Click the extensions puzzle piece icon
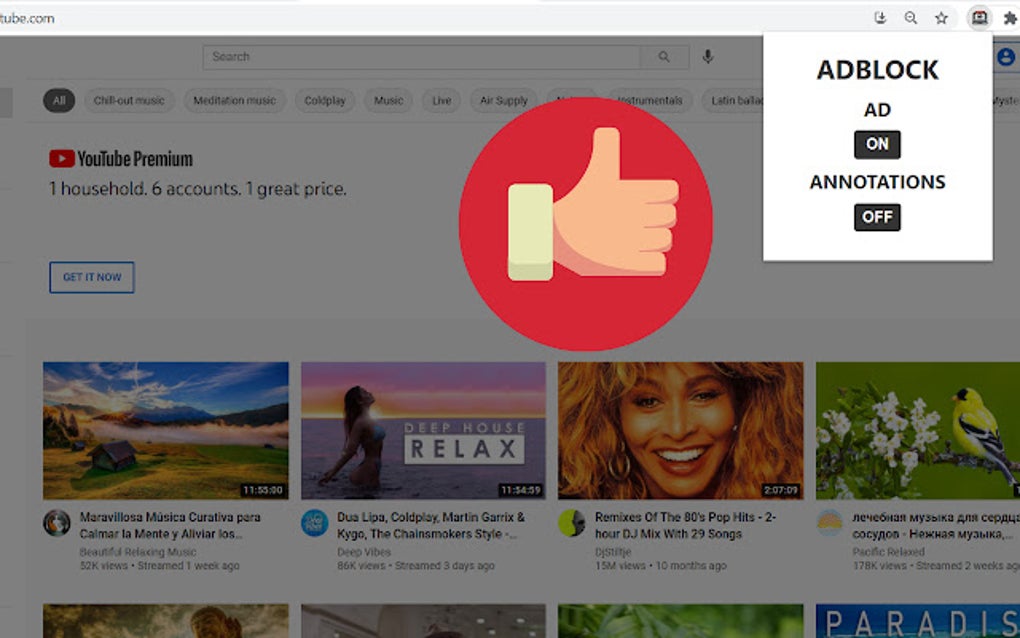This screenshot has width=1020, height=638. (x=1012, y=17)
